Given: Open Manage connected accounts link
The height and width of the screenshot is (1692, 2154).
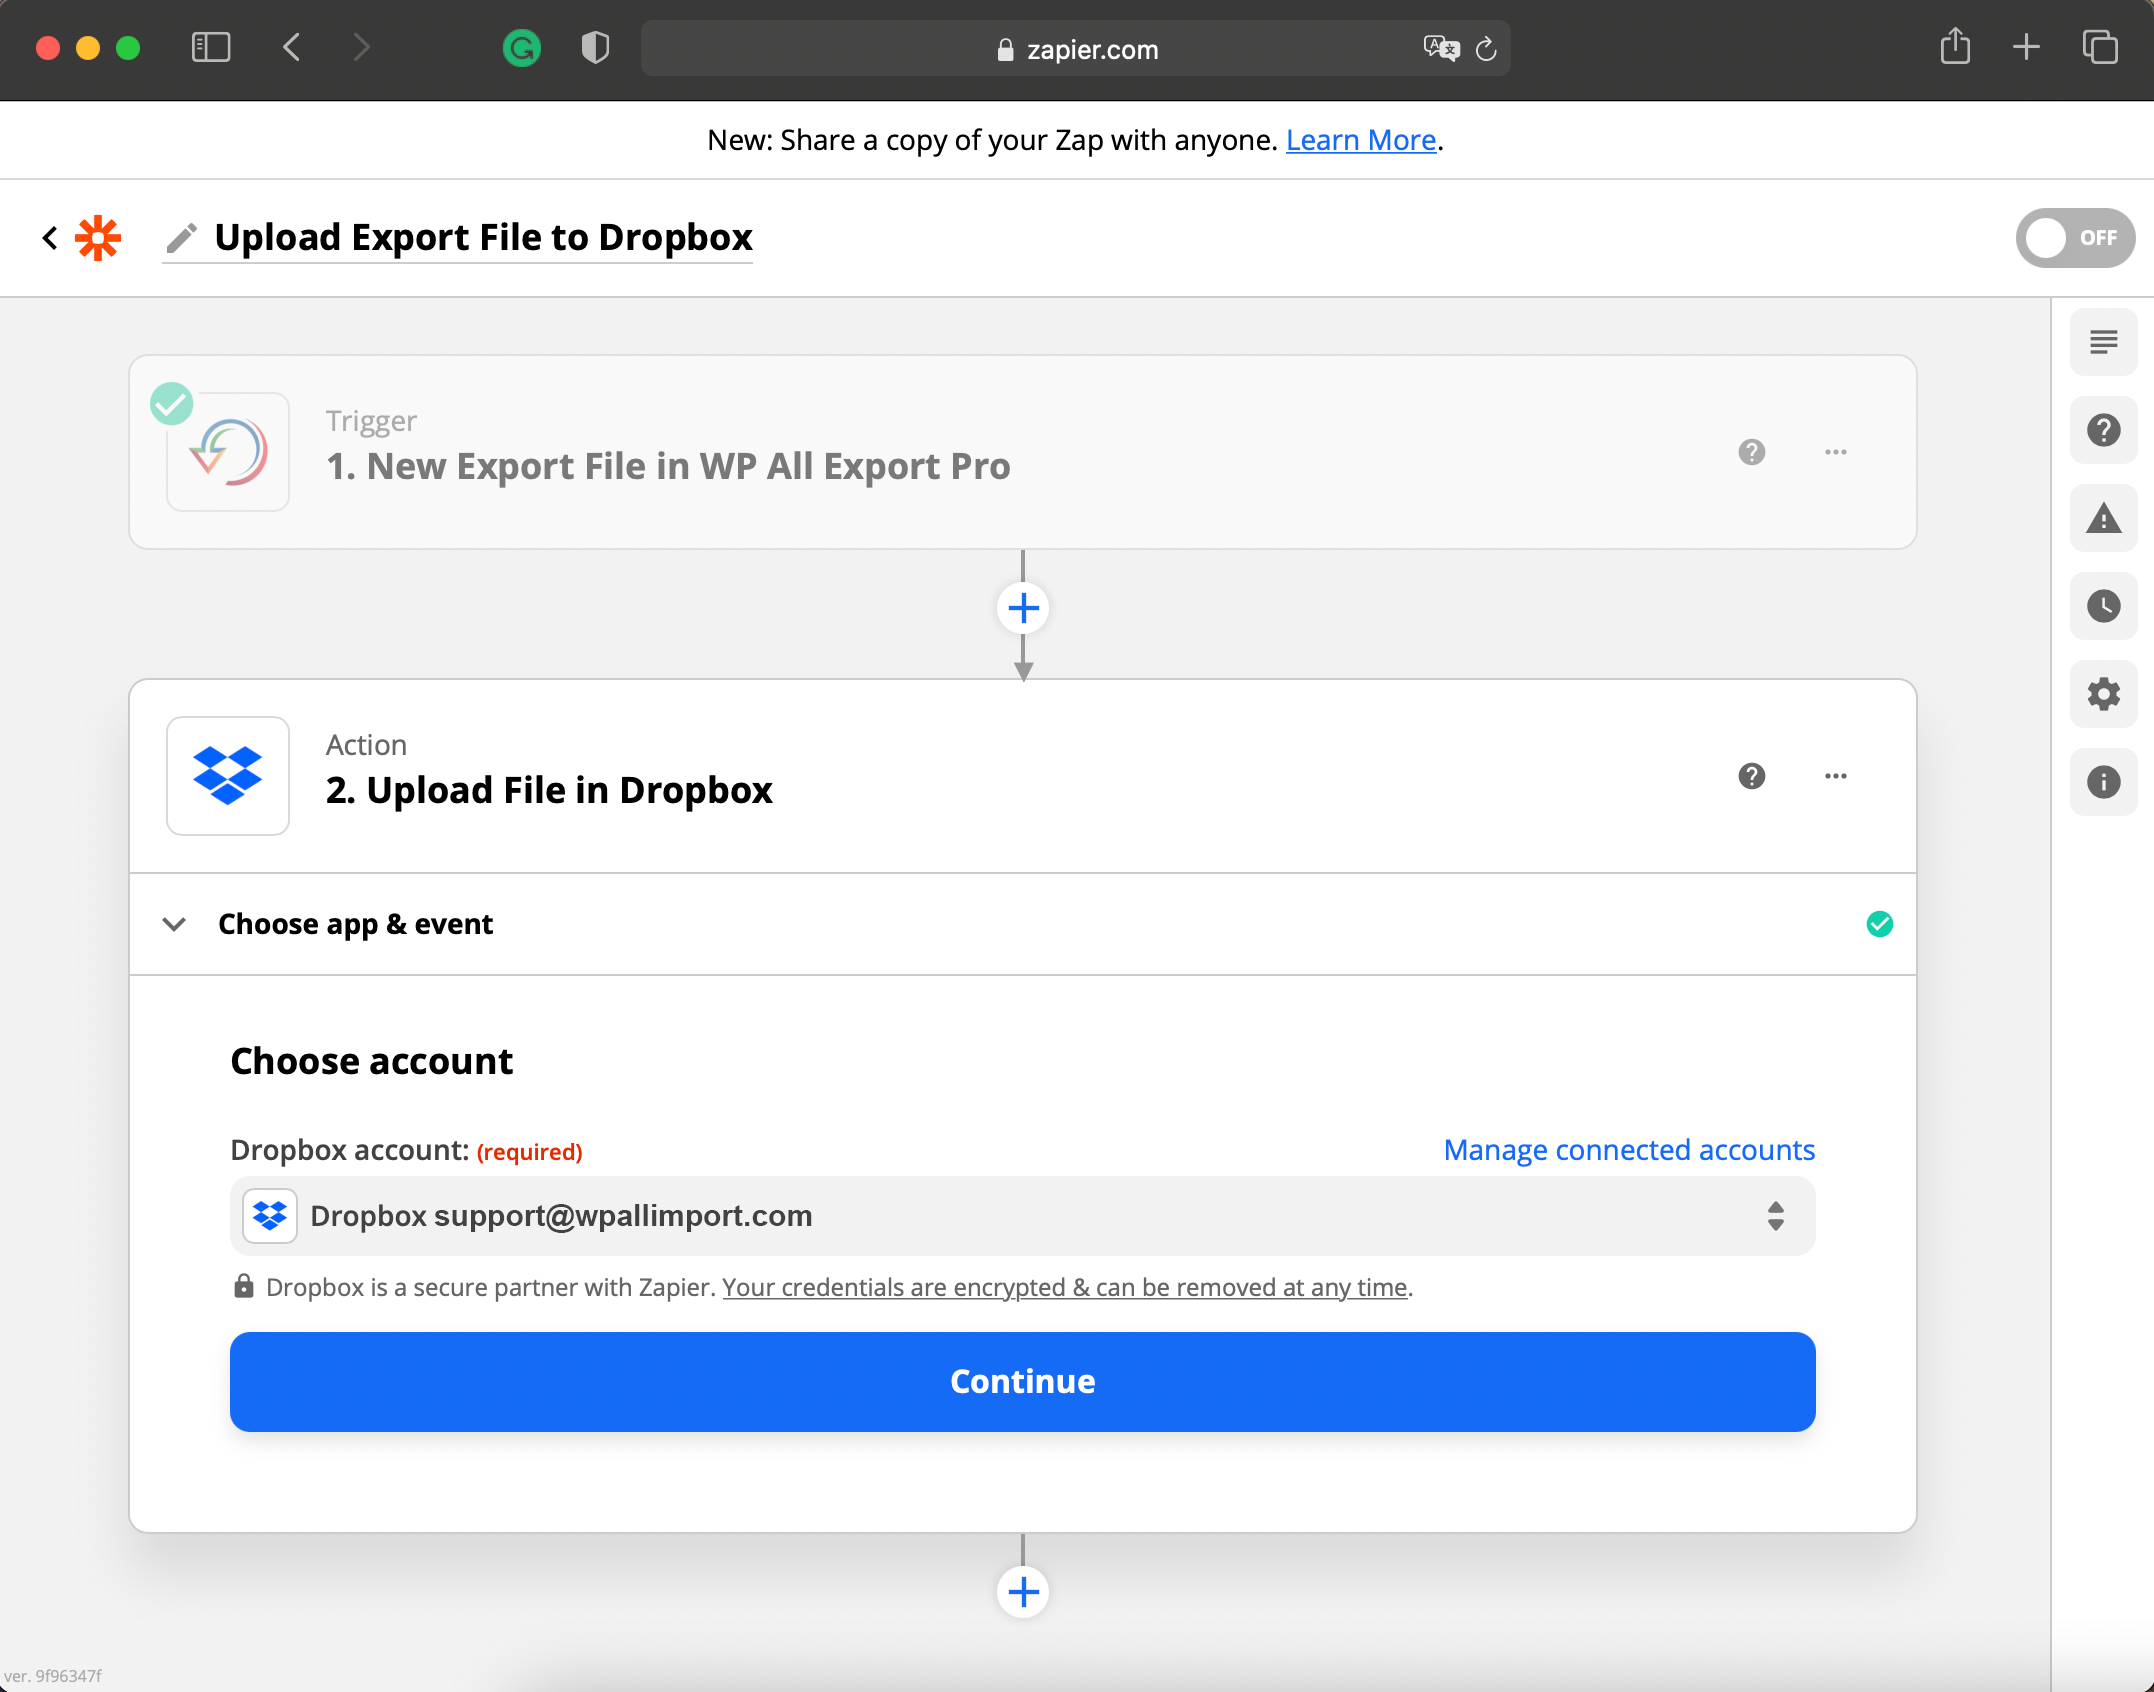Looking at the screenshot, I should (x=1628, y=1150).
